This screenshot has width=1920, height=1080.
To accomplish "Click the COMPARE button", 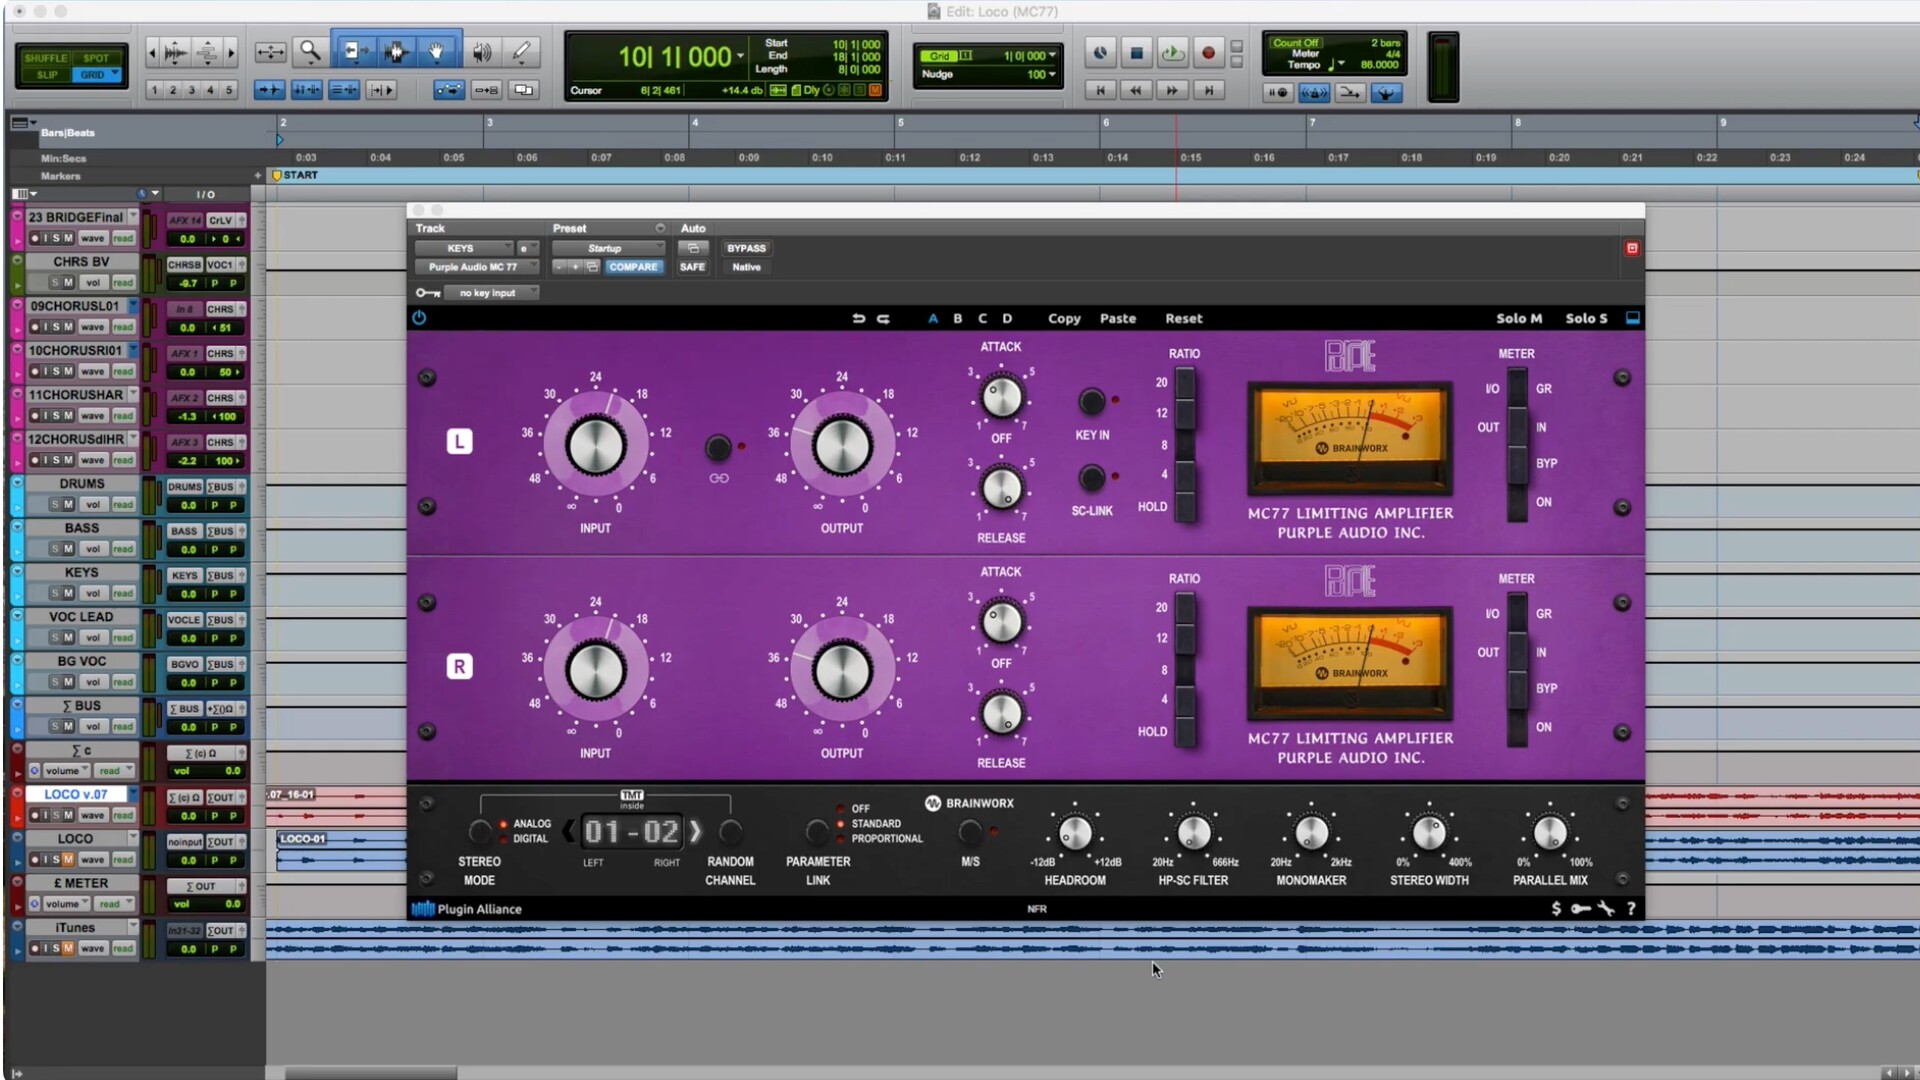I will 633,267.
